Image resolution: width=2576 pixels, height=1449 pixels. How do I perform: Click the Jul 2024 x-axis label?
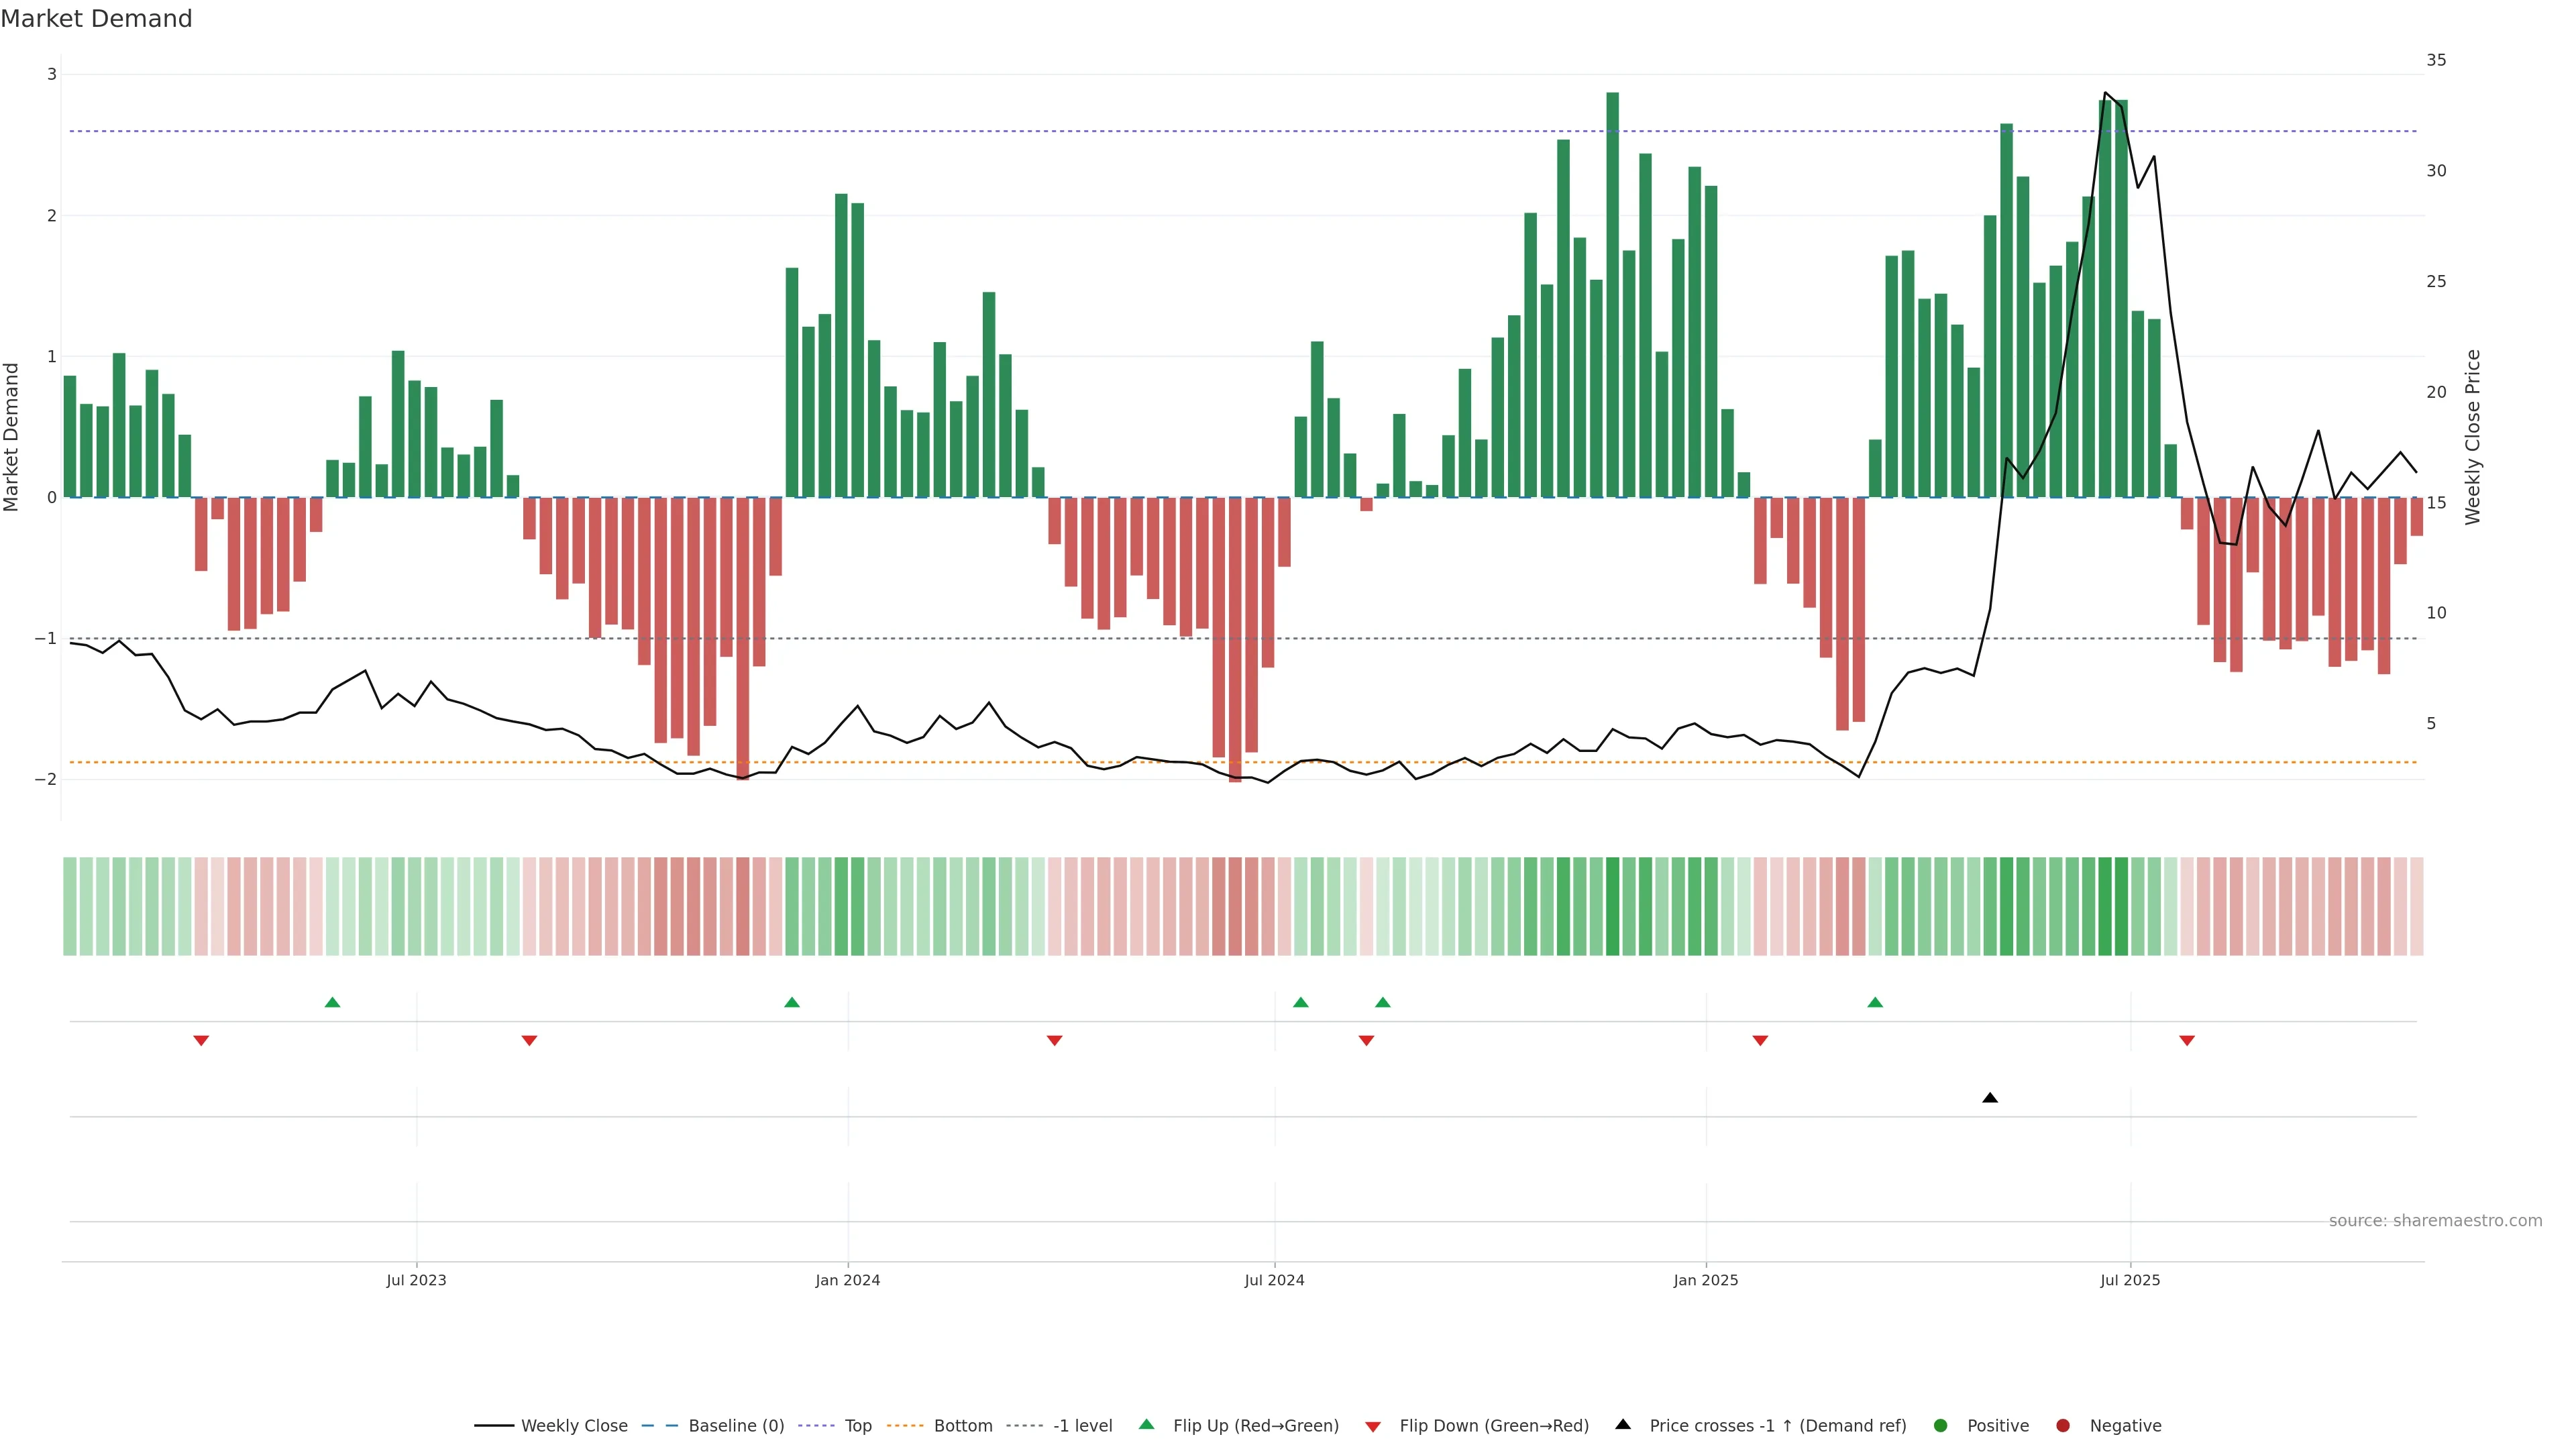pyautogui.click(x=1274, y=1280)
